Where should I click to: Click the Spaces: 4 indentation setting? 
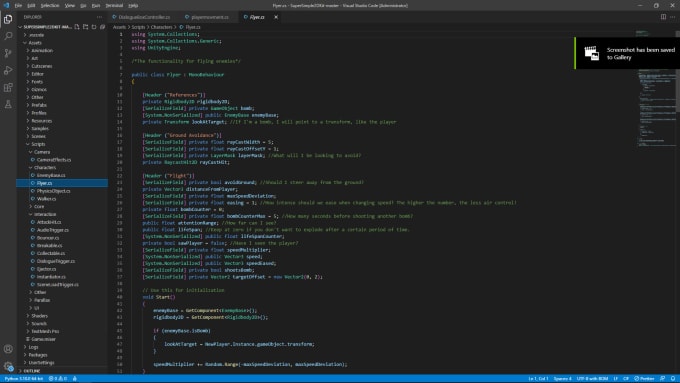coord(562,379)
